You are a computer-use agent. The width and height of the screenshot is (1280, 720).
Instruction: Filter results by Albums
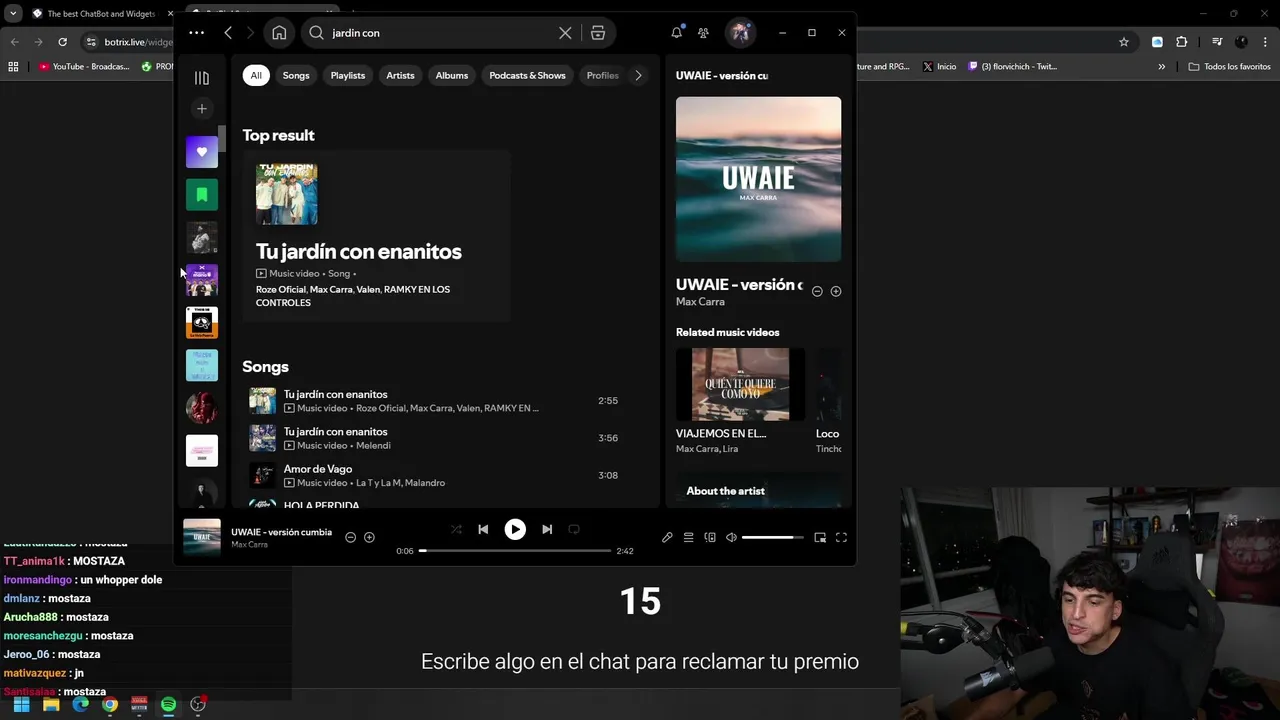[x=452, y=75]
